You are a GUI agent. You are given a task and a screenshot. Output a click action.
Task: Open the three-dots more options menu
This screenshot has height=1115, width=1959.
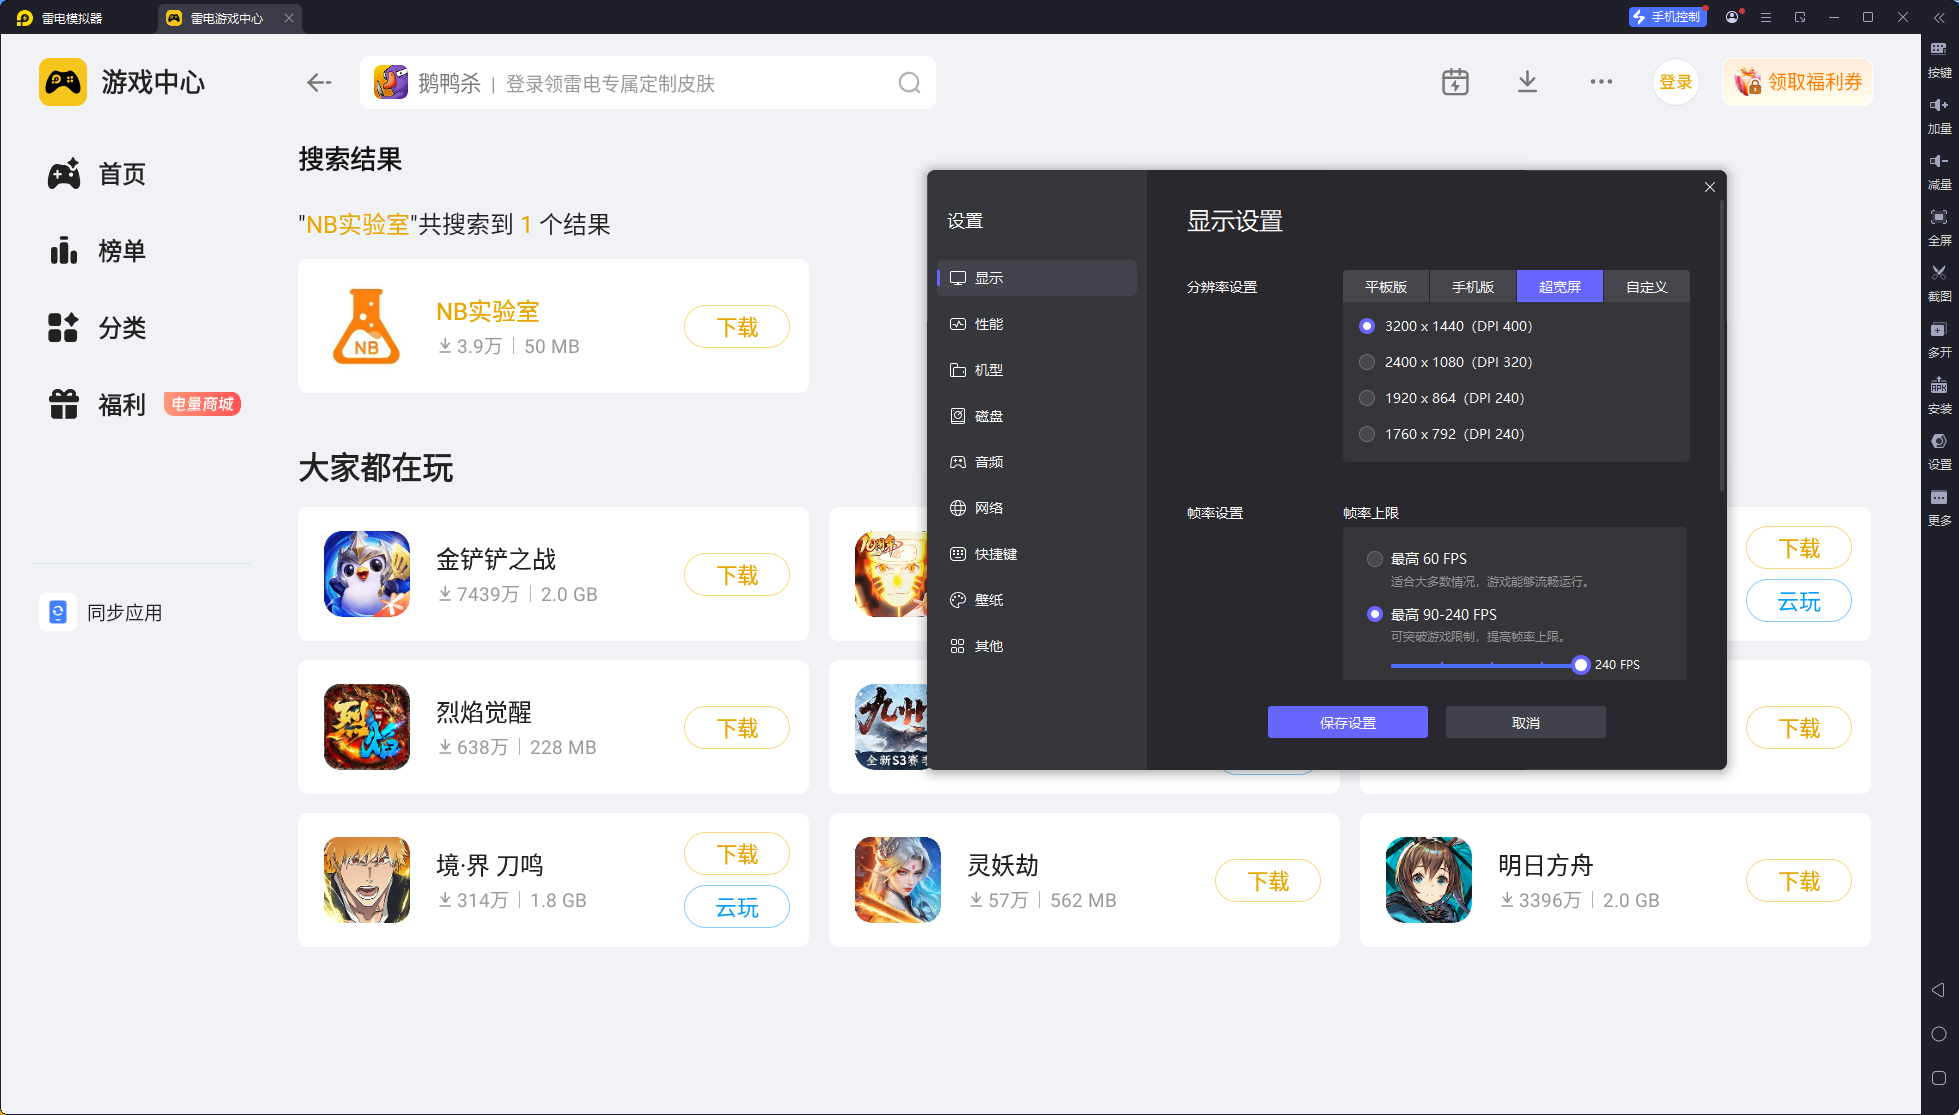tap(1601, 82)
